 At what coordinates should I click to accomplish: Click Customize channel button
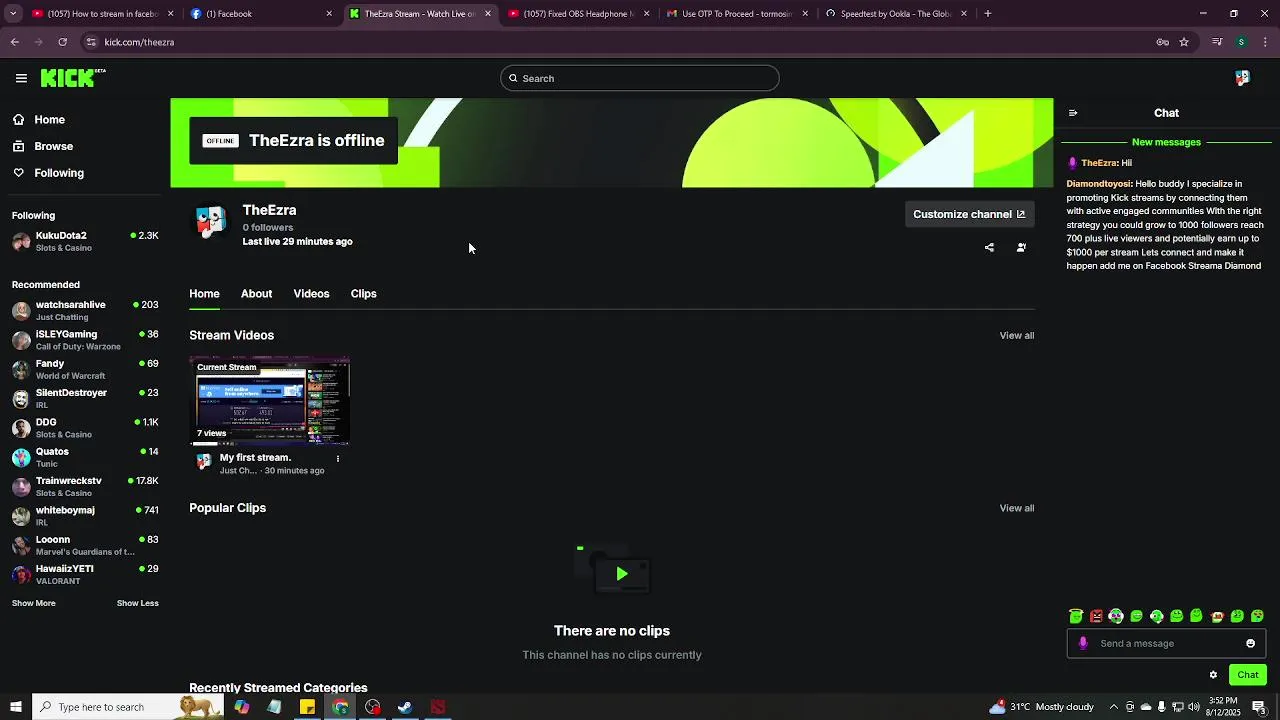tap(969, 214)
